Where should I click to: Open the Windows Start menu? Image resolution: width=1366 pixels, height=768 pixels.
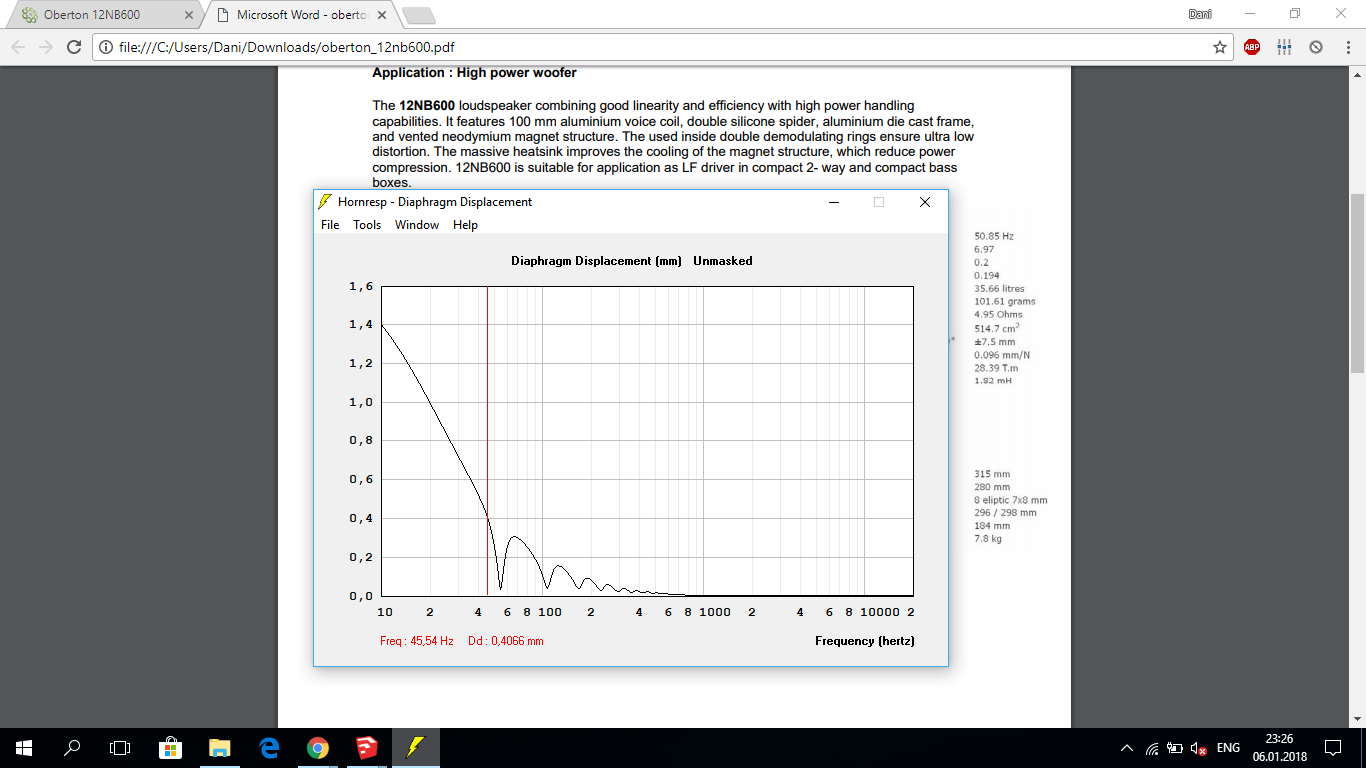24,748
